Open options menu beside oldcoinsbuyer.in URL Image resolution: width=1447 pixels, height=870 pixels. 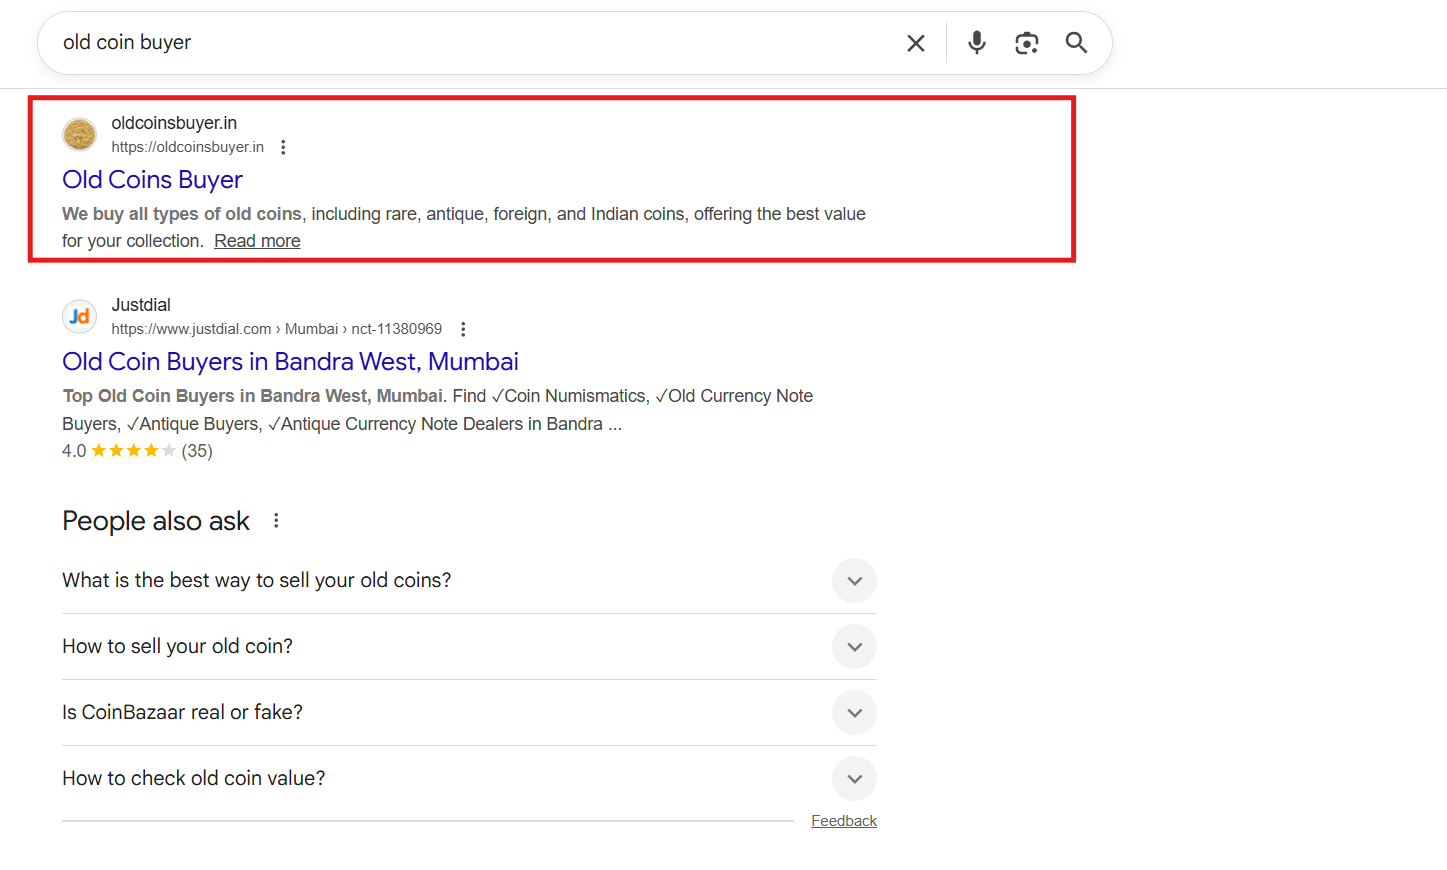(x=283, y=147)
